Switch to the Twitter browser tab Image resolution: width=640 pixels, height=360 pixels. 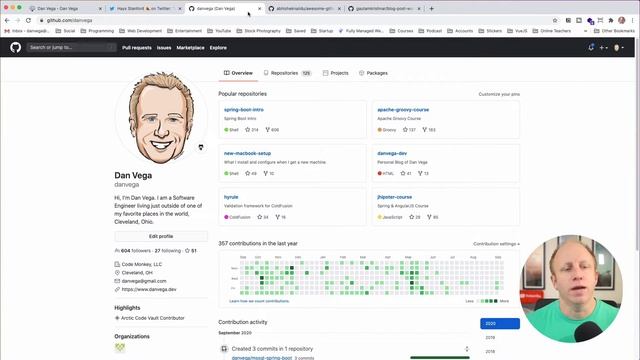tap(145, 8)
